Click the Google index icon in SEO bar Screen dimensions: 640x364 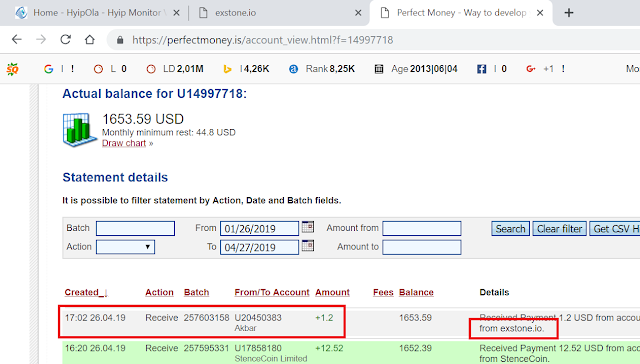49,69
